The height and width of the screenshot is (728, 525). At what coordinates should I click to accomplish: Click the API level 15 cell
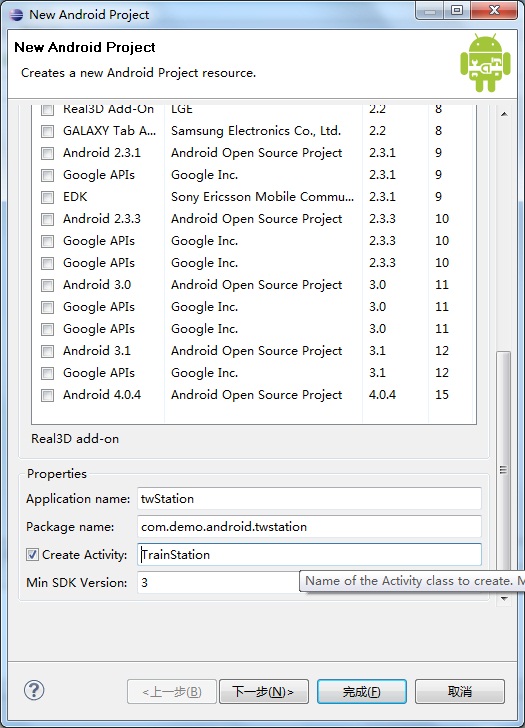click(x=442, y=395)
